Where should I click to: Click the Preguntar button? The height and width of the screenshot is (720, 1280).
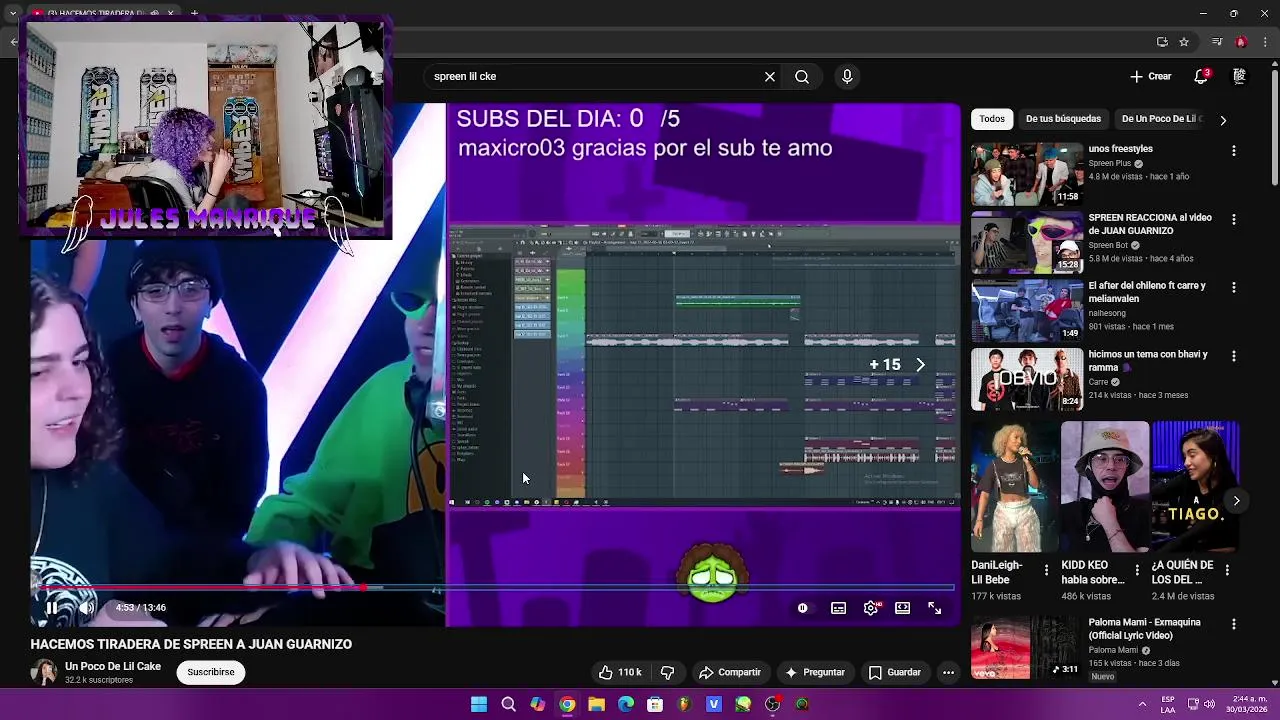[815, 672]
